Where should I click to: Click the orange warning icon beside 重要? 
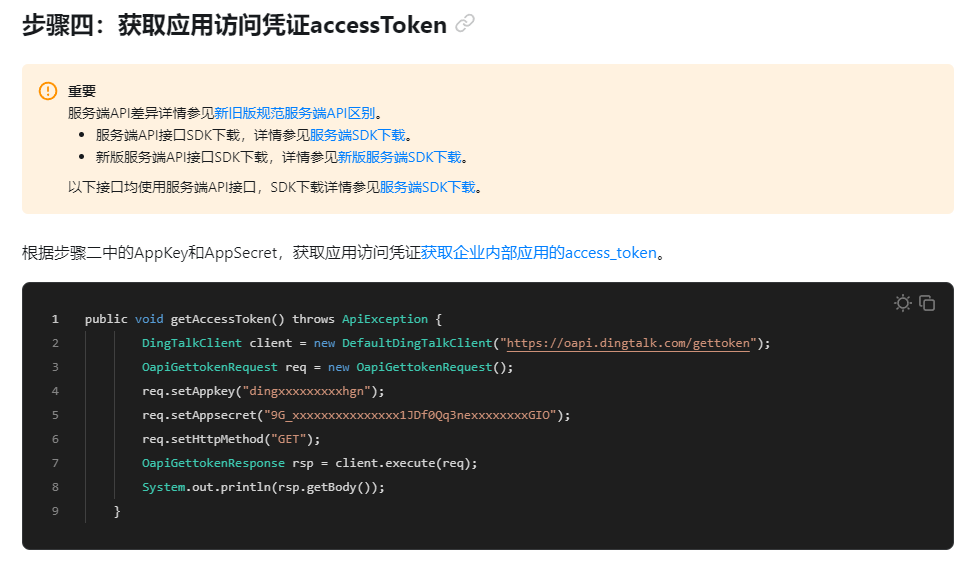(x=48, y=91)
